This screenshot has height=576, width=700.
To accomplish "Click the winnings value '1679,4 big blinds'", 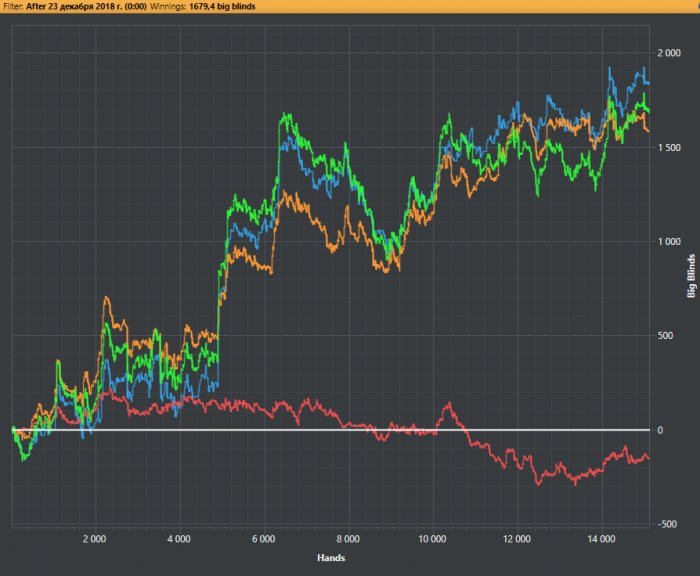I will pos(222,6).
